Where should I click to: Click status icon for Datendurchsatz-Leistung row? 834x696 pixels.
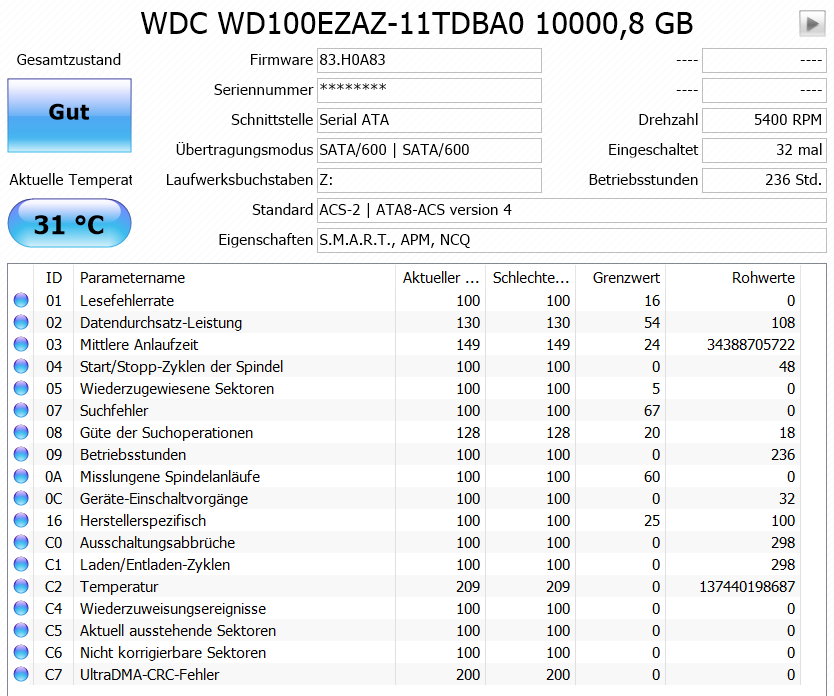click(21, 322)
